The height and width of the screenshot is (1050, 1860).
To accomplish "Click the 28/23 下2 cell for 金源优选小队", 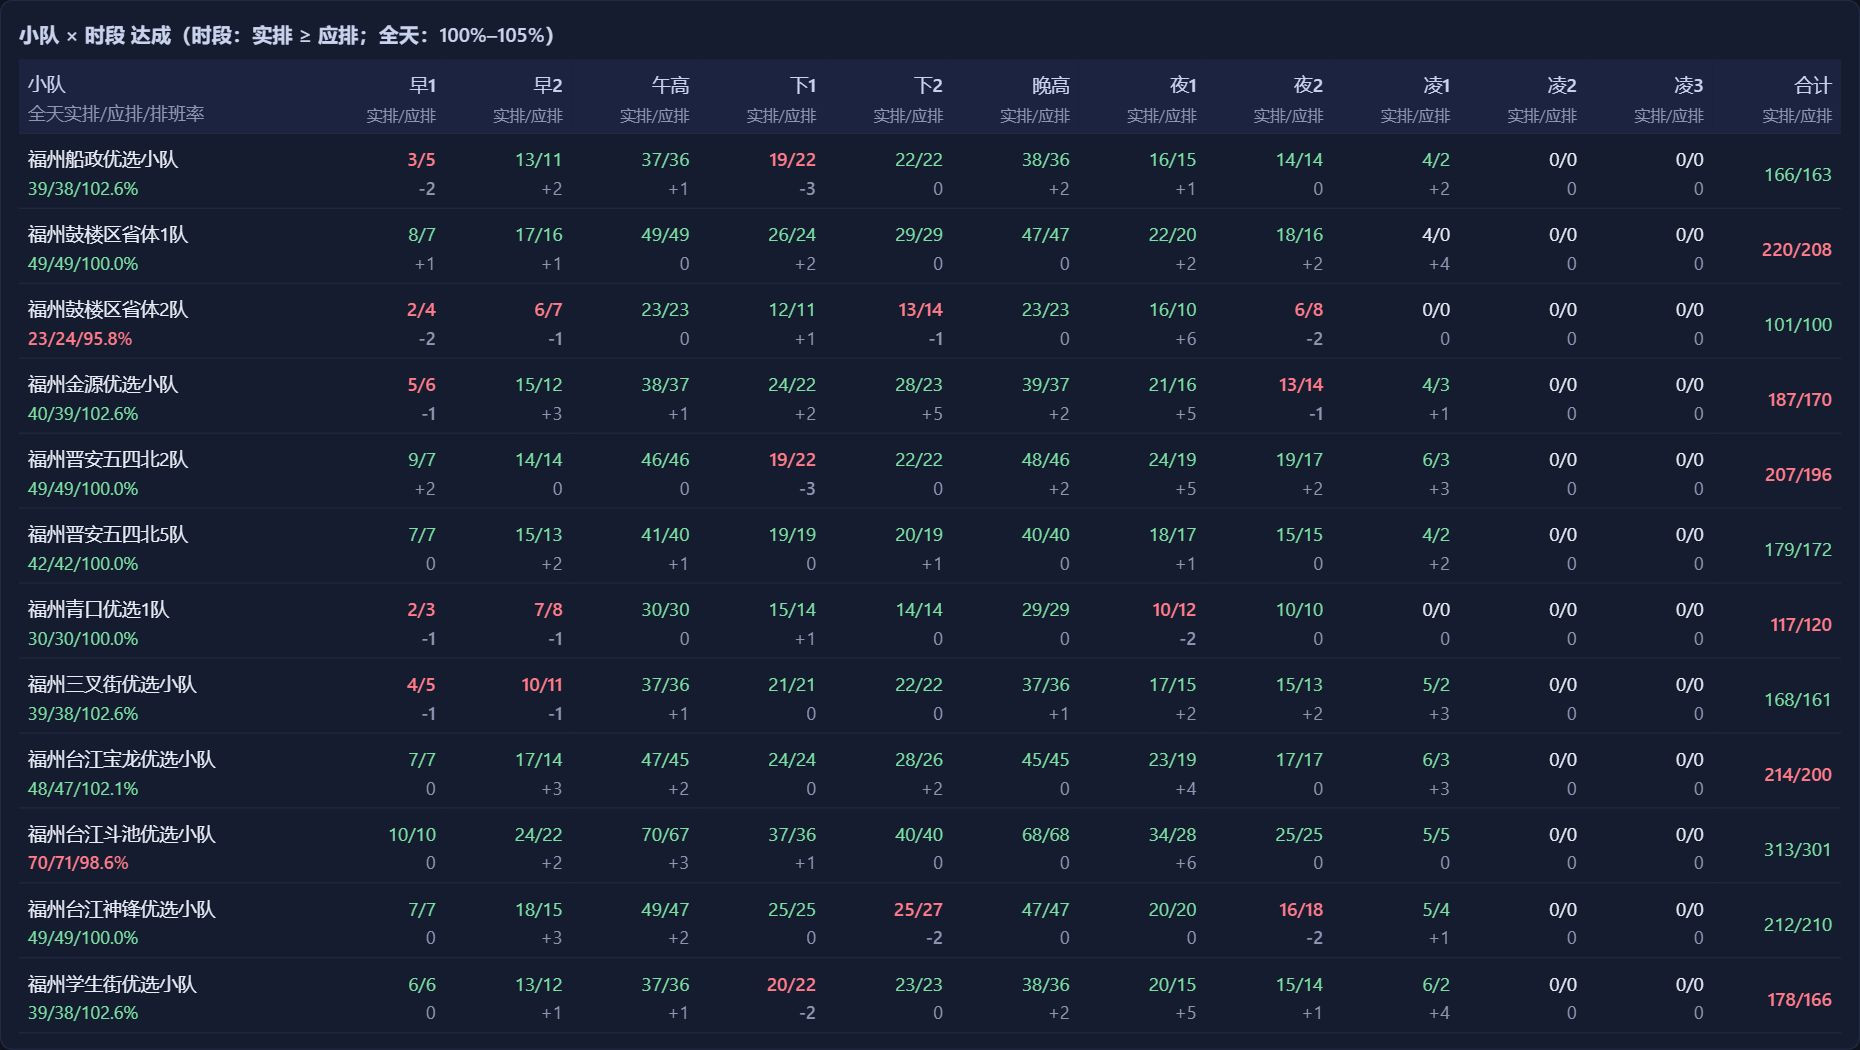I will pos(919,385).
